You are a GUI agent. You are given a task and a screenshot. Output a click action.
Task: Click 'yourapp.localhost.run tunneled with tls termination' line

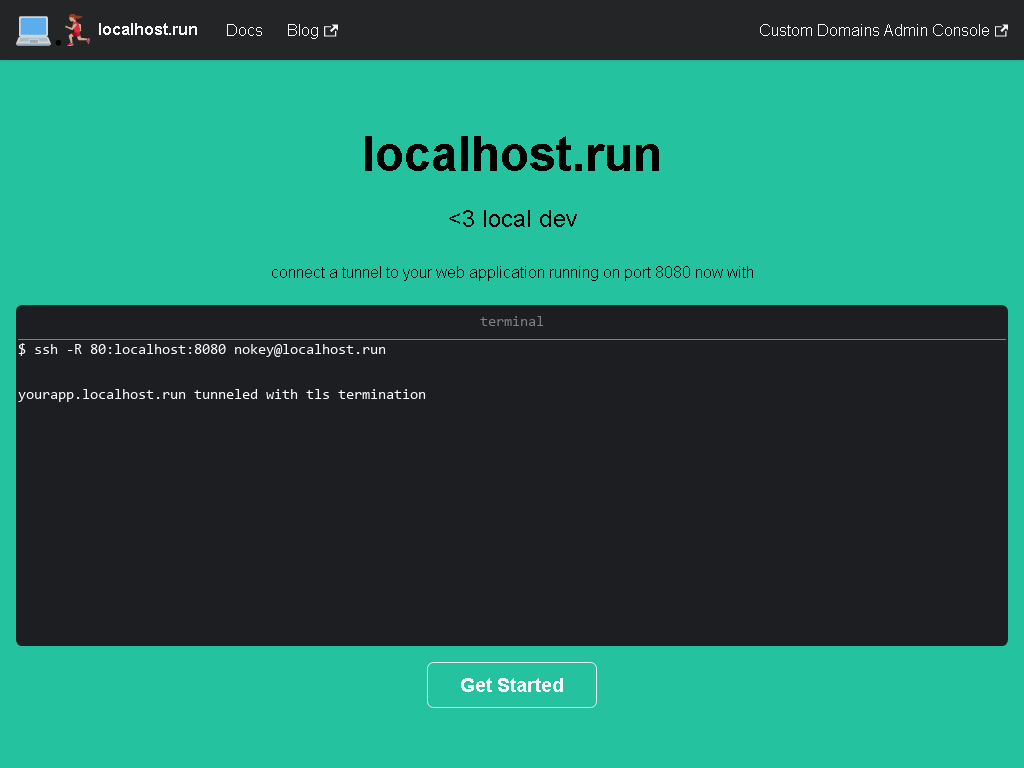coord(222,394)
